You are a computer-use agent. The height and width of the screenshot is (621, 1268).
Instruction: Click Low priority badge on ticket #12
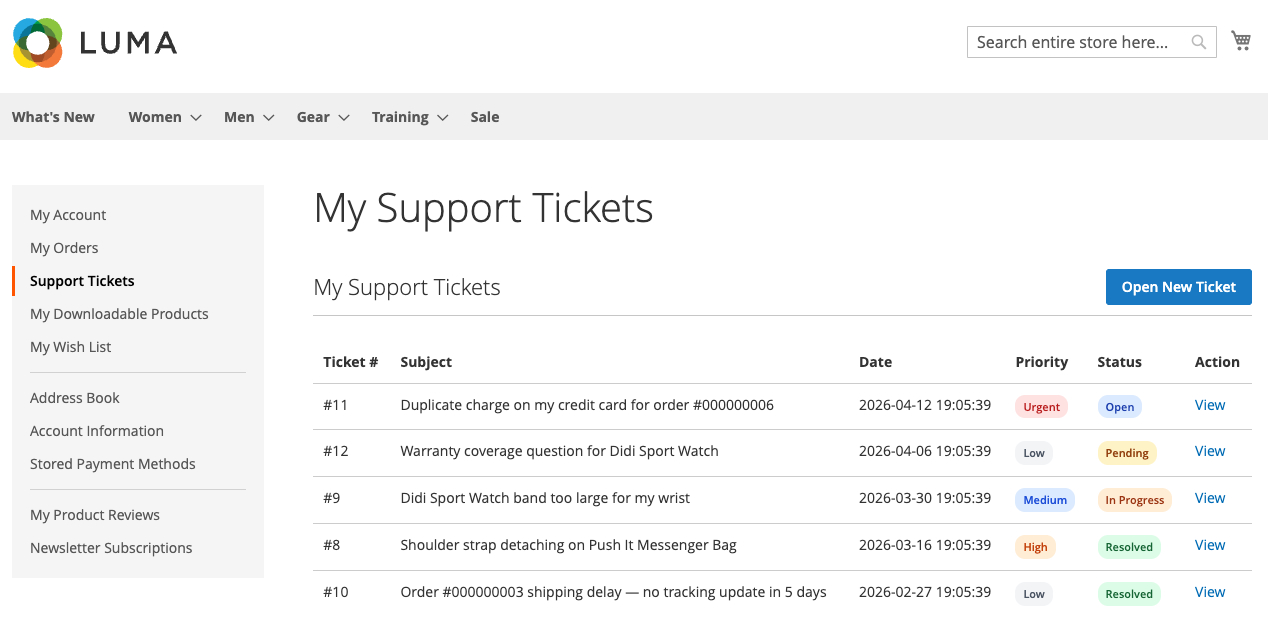(1034, 453)
